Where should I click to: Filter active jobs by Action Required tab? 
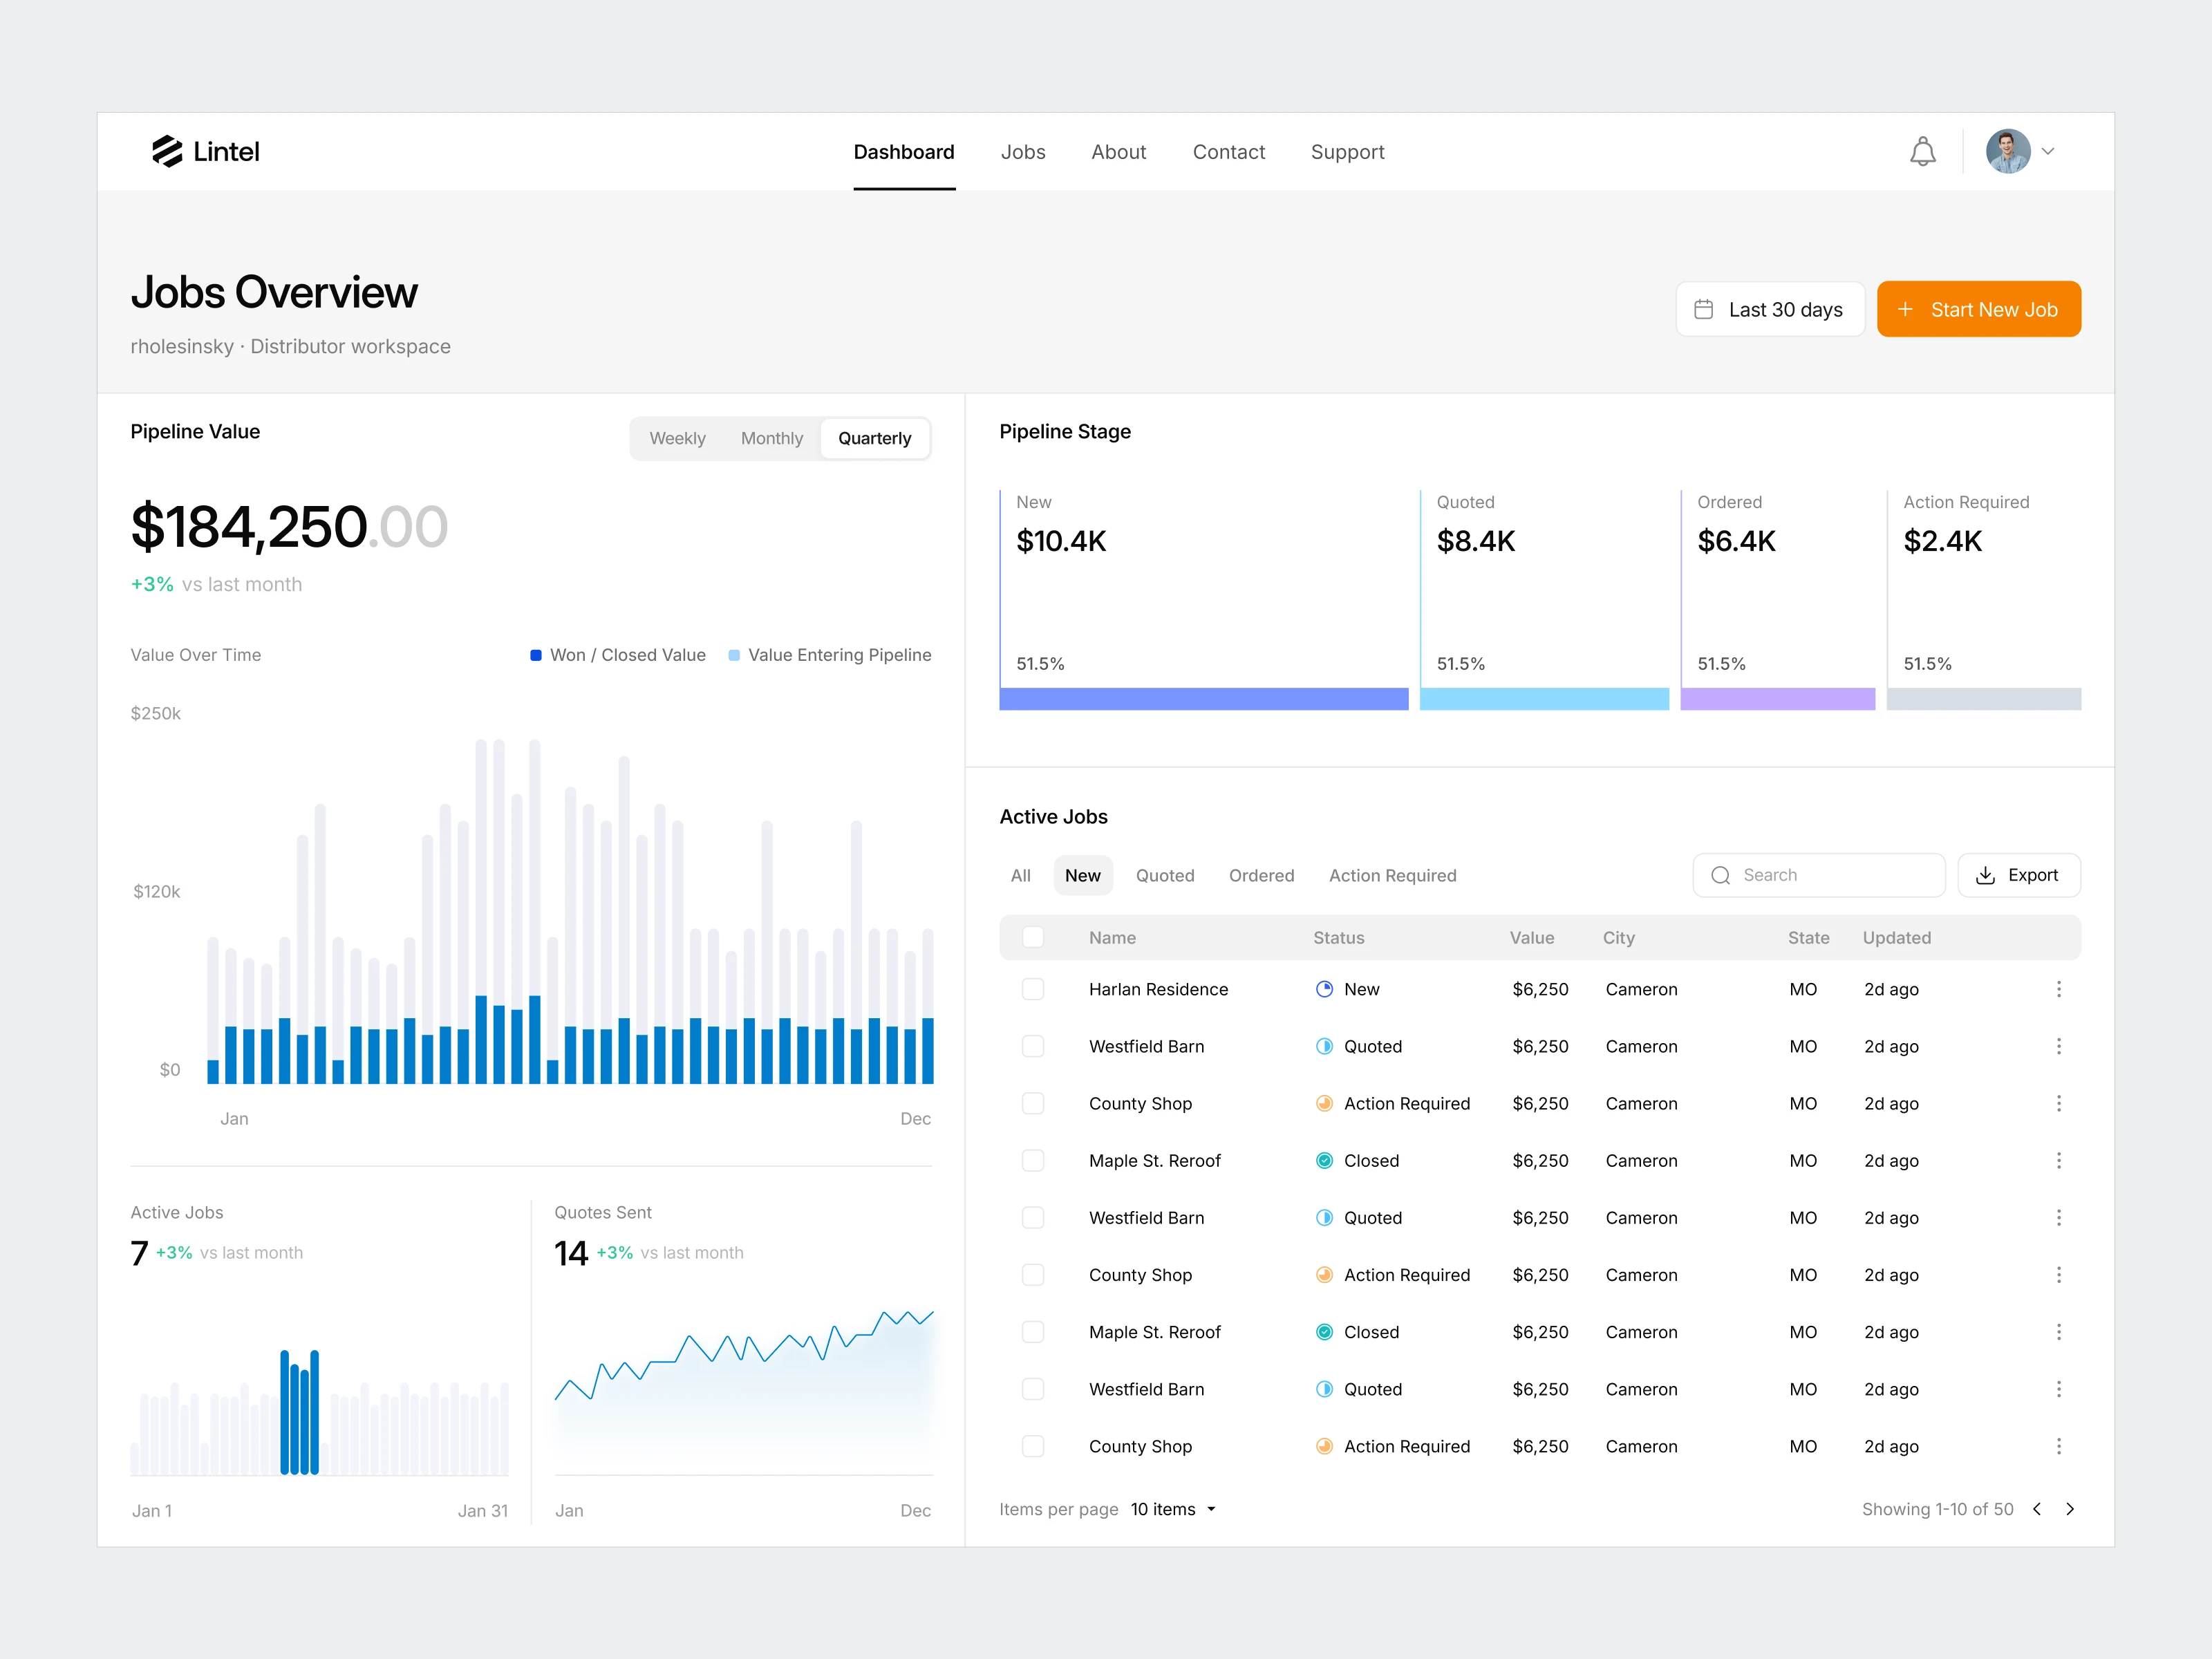(1392, 875)
